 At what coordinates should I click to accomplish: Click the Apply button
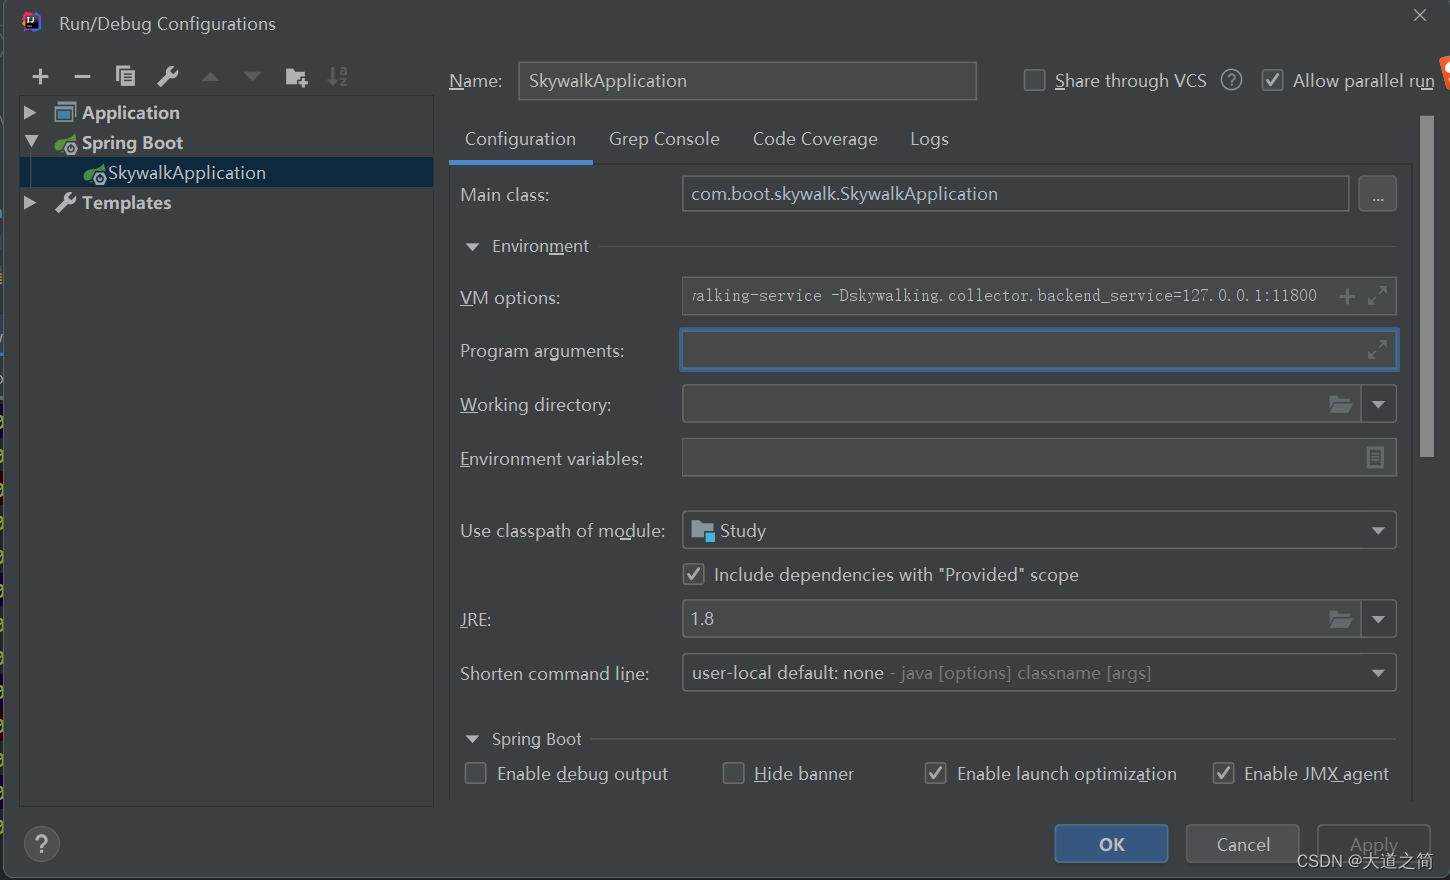pos(1374,844)
